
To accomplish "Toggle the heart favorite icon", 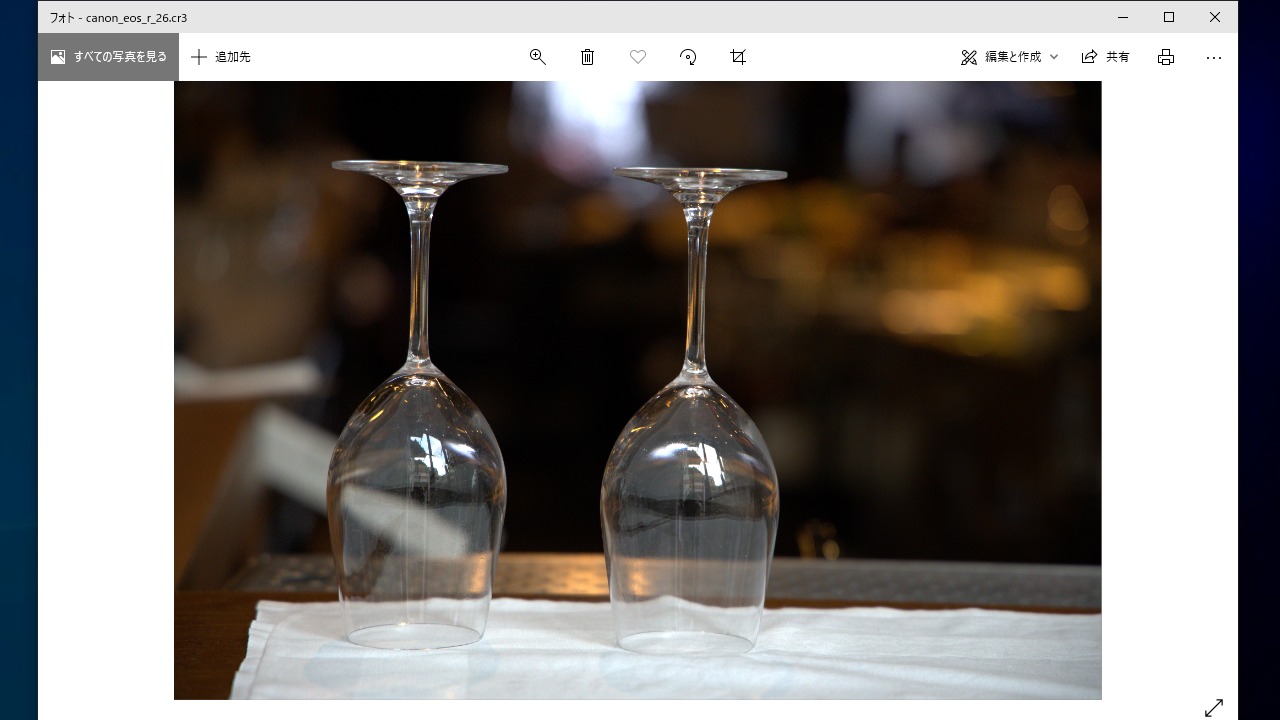I will [x=638, y=57].
